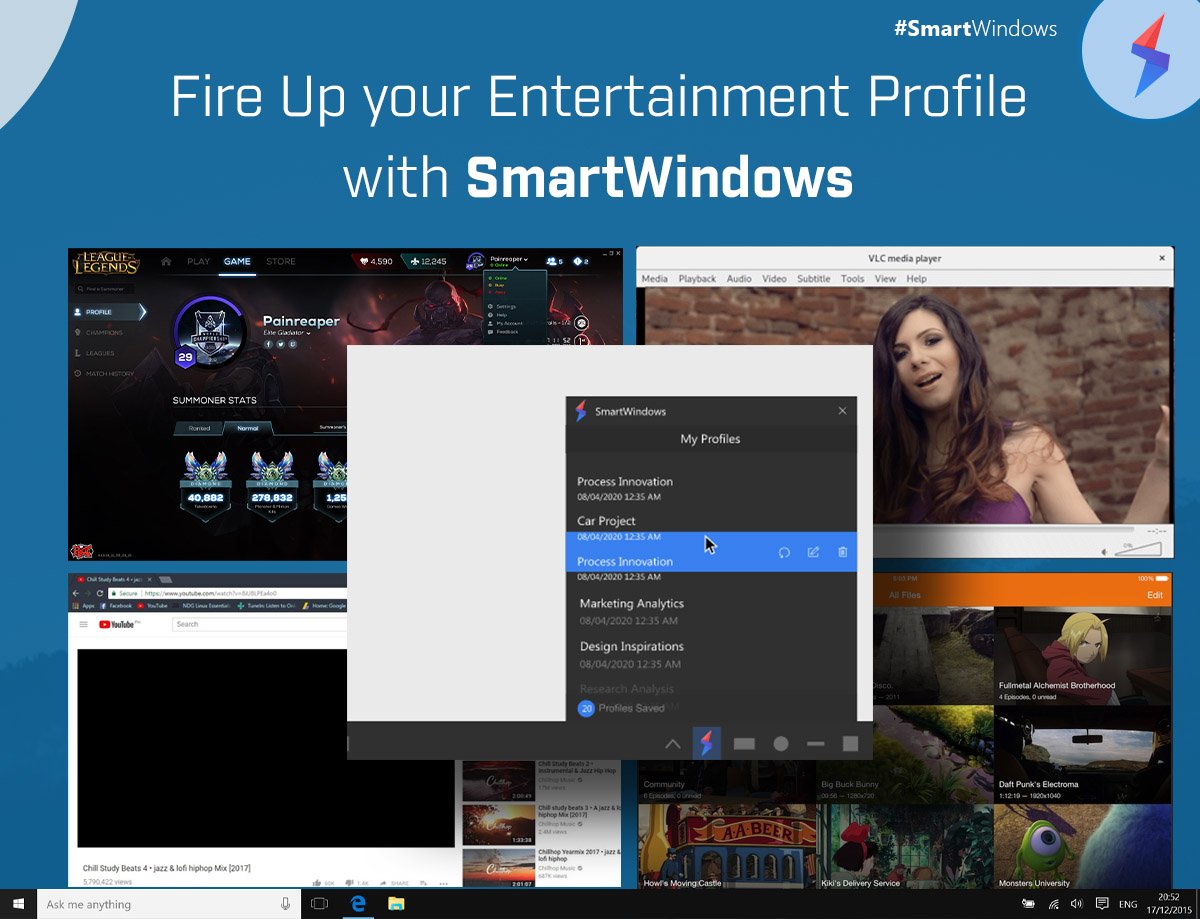Viewport: 1200px width, 919px height.
Task: Edit the selected Process Innovation profile
Action: [813, 552]
